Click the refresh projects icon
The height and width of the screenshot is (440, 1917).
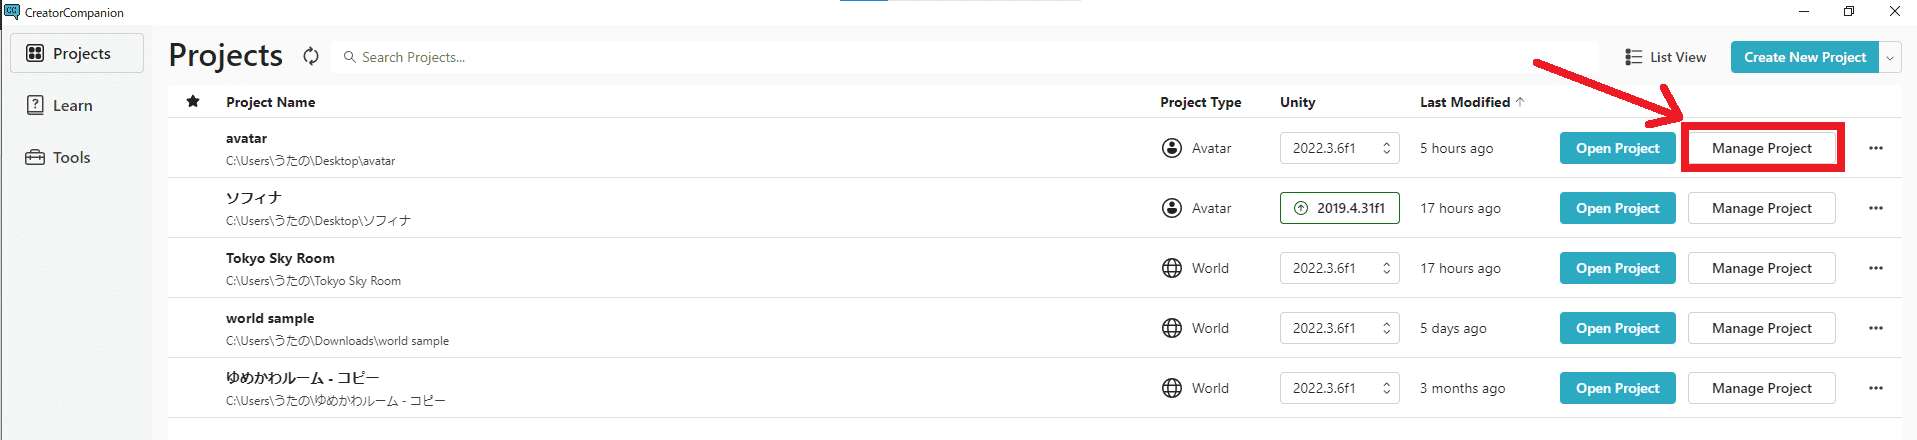(x=311, y=57)
